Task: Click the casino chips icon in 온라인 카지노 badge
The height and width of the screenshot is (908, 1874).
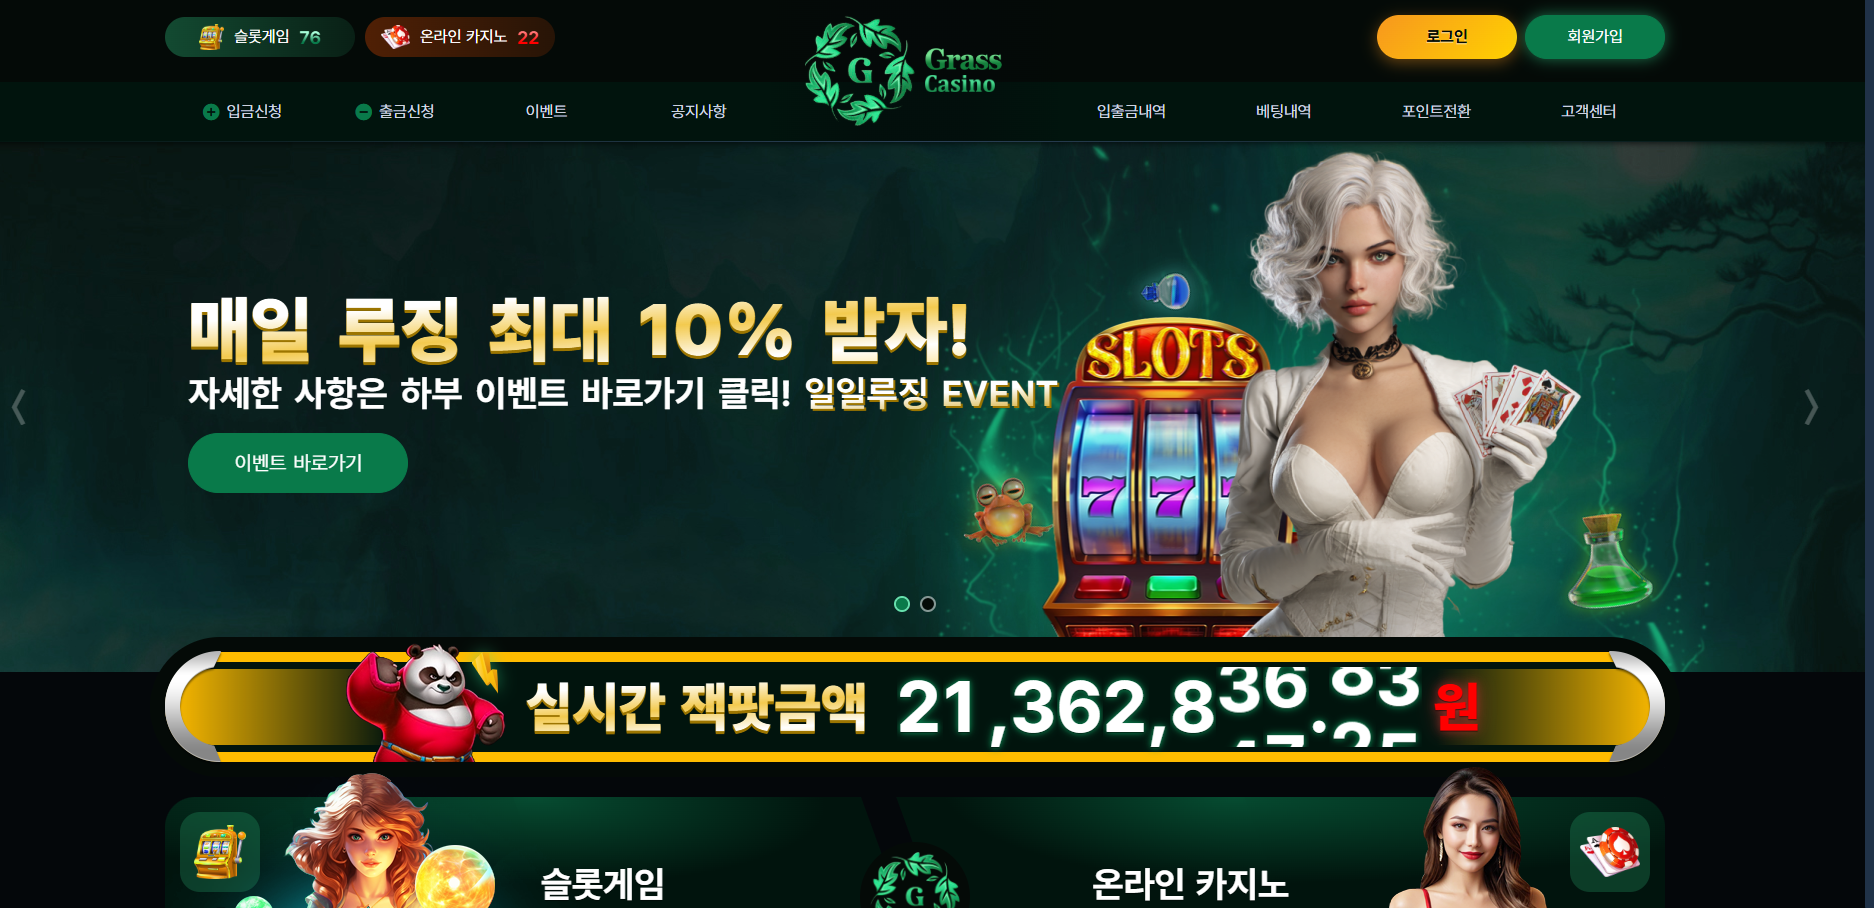Action: click(395, 37)
